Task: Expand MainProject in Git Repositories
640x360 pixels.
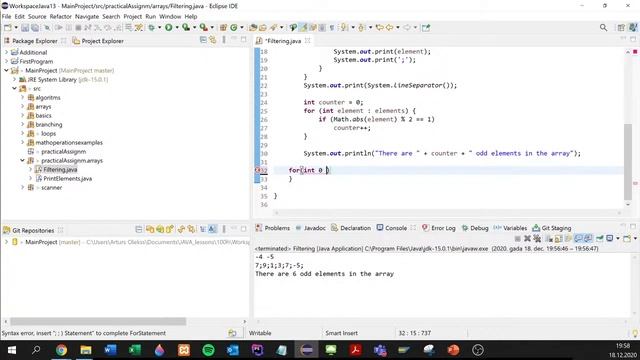Action: (6, 242)
